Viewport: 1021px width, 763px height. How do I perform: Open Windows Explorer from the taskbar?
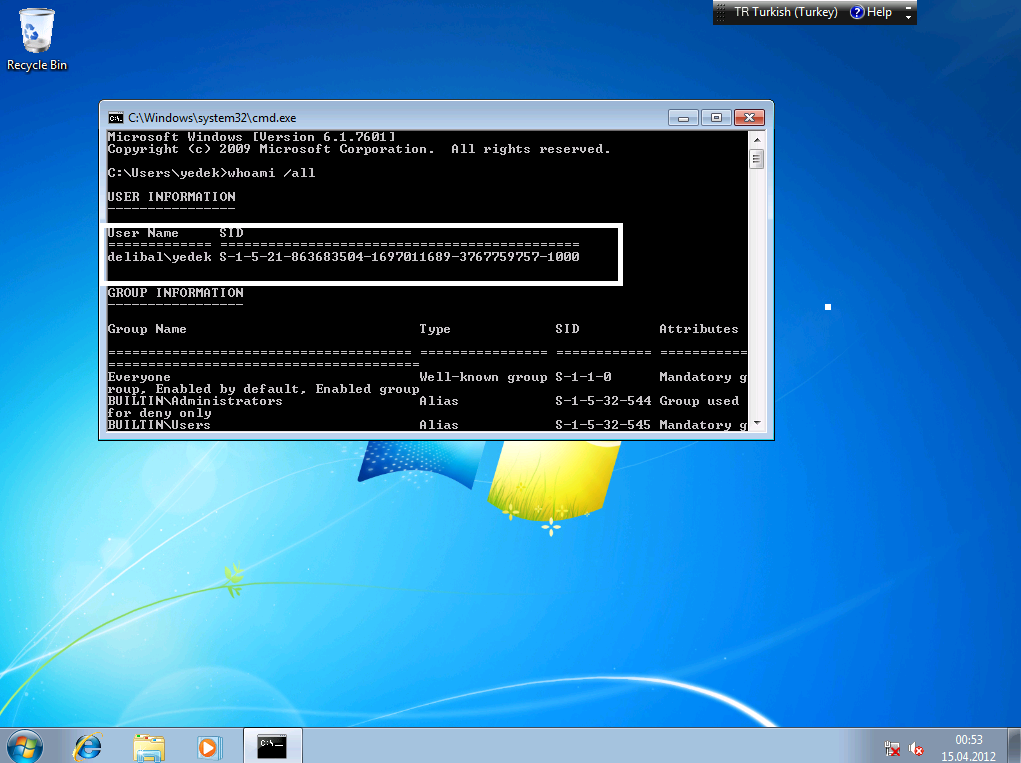pos(149,745)
